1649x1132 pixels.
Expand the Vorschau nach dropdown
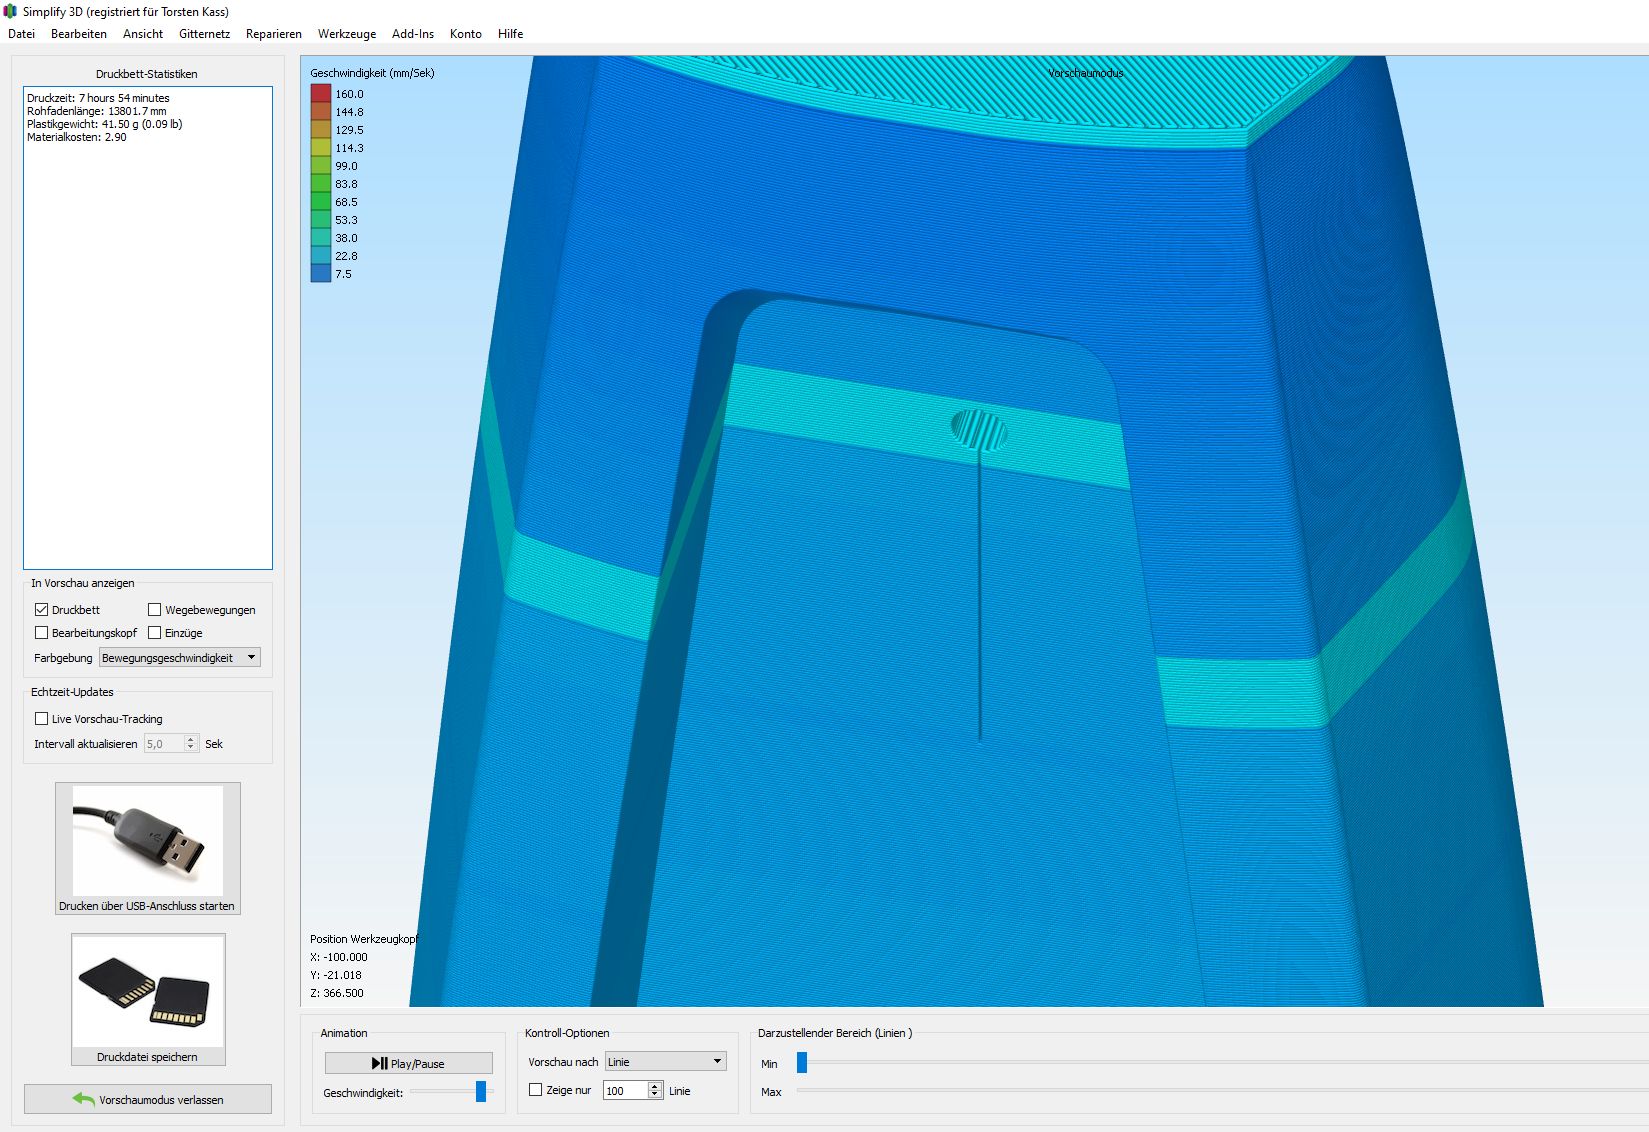[665, 1061]
